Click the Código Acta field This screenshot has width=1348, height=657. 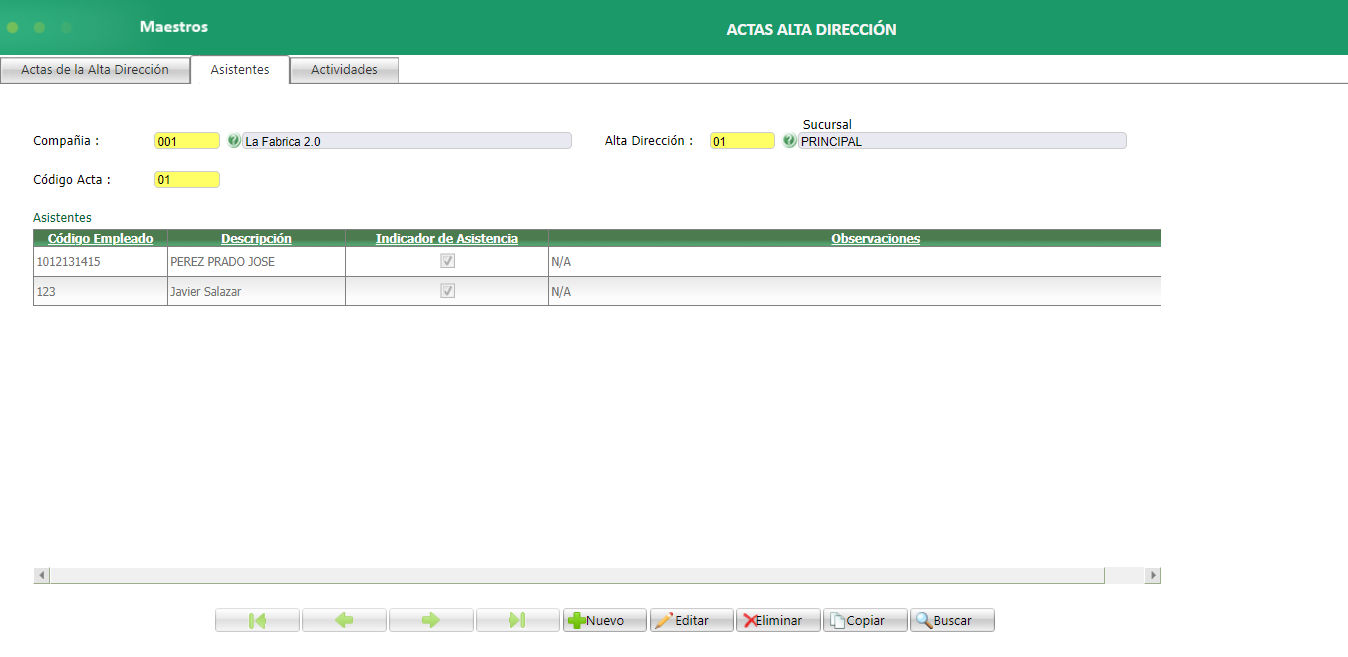click(x=187, y=180)
